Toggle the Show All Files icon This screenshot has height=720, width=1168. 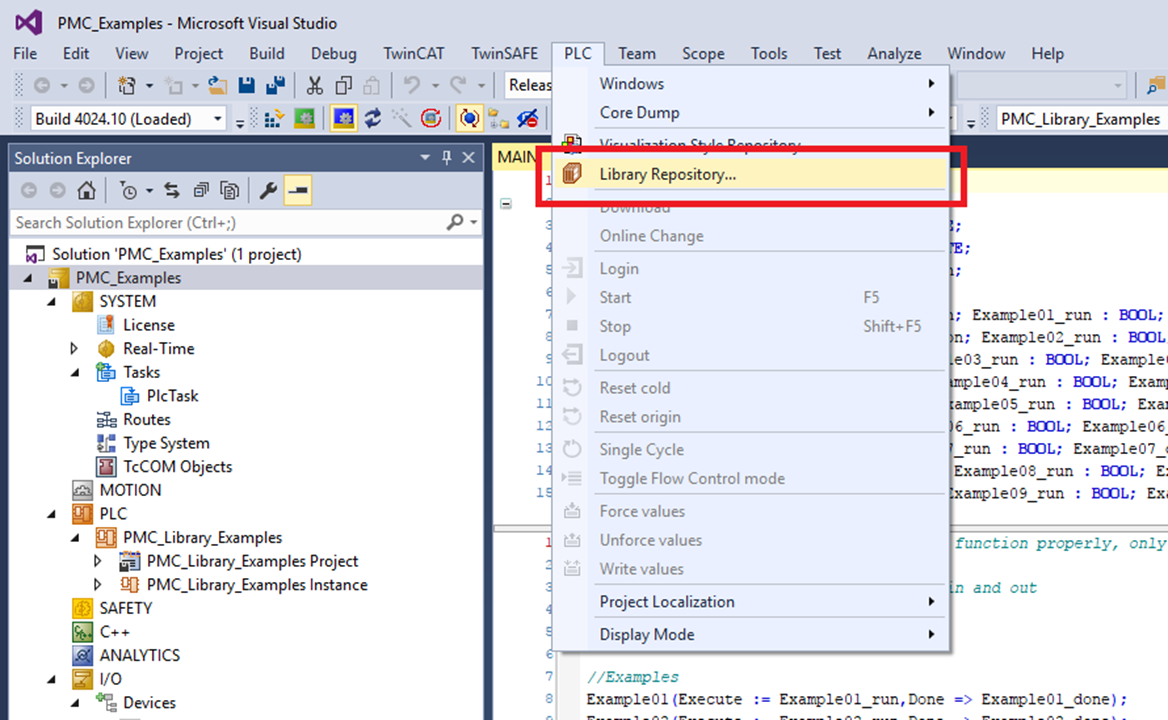coord(230,190)
